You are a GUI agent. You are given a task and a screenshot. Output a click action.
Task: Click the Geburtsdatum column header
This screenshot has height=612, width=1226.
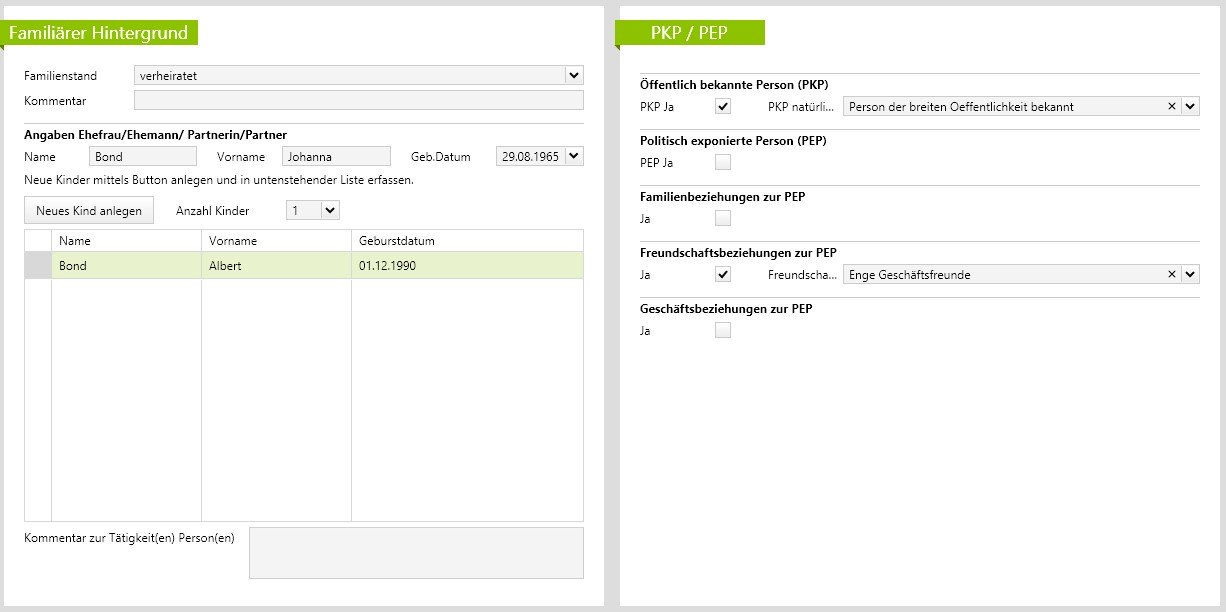pos(466,241)
